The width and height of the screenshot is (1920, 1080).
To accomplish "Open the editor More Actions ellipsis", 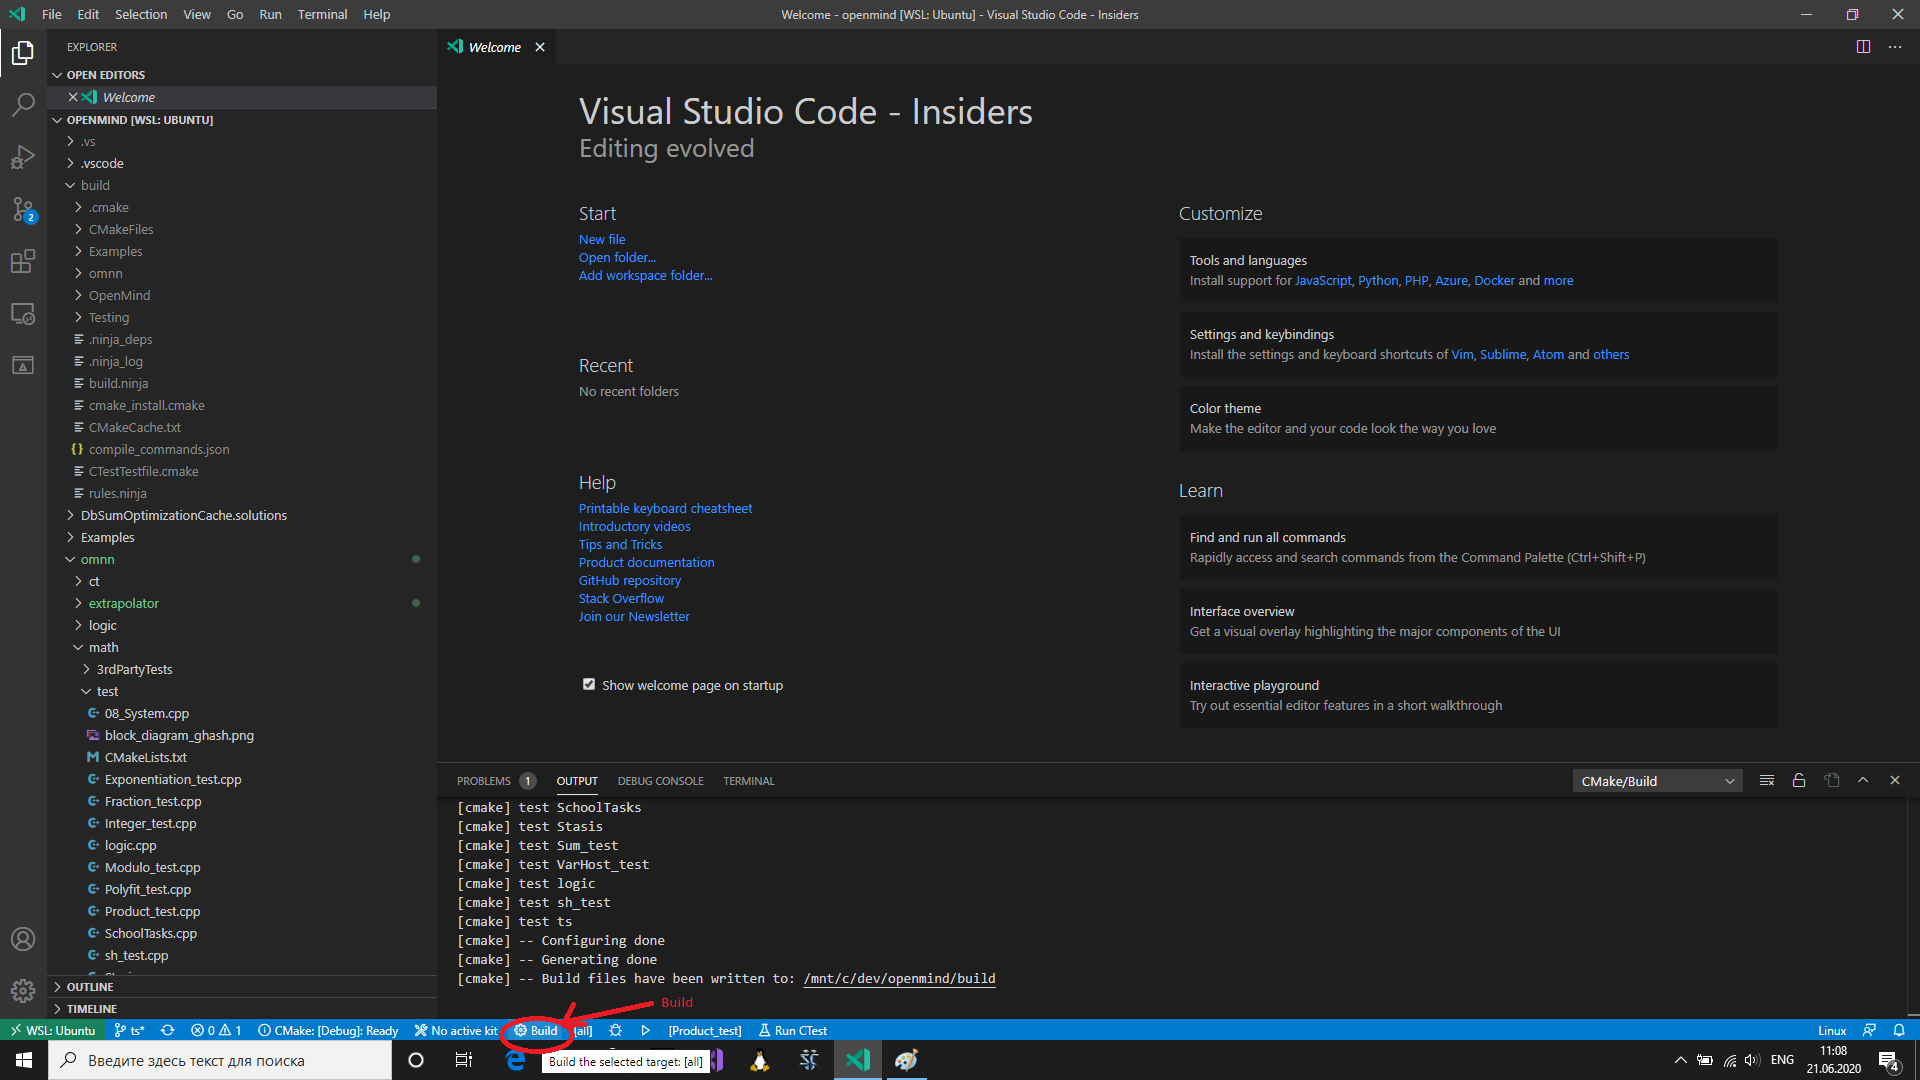I will [1895, 47].
